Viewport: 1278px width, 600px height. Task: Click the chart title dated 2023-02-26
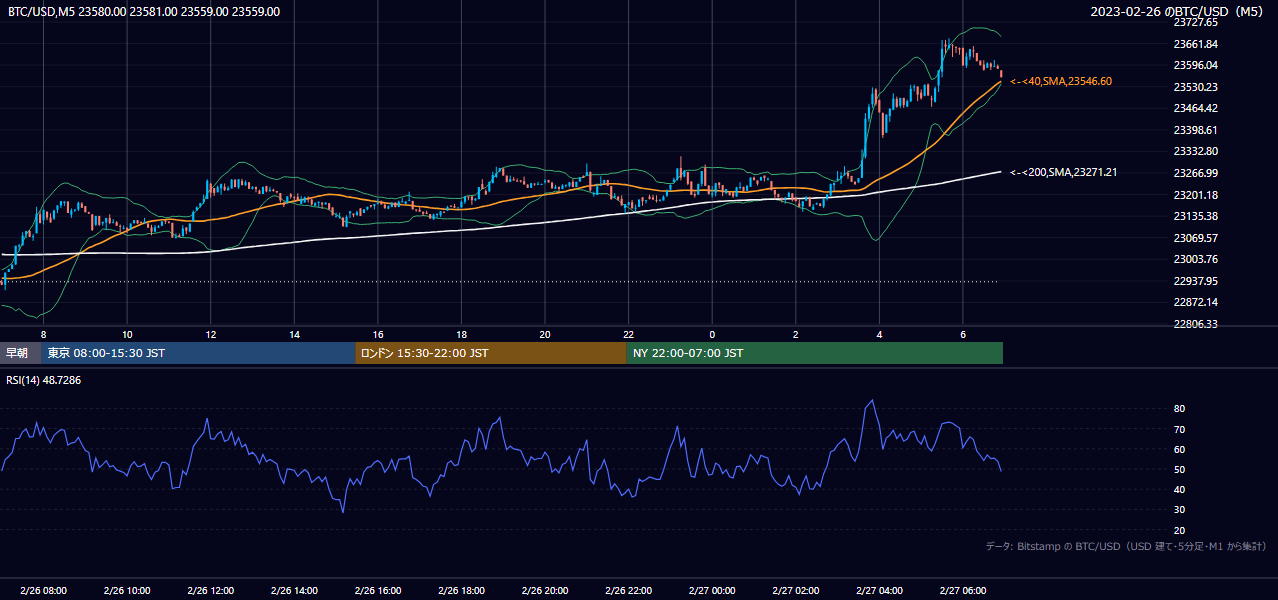click(1177, 12)
